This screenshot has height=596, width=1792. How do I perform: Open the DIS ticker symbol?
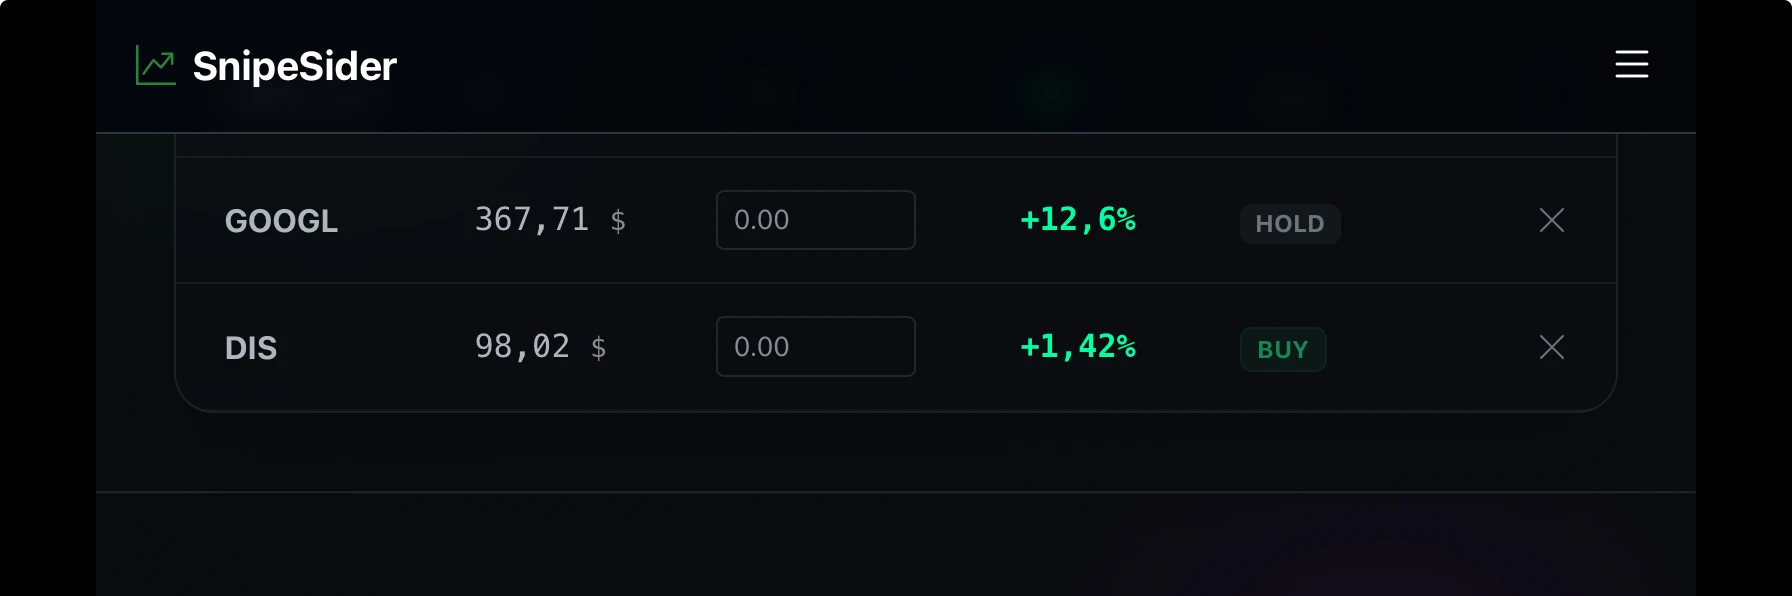(251, 348)
